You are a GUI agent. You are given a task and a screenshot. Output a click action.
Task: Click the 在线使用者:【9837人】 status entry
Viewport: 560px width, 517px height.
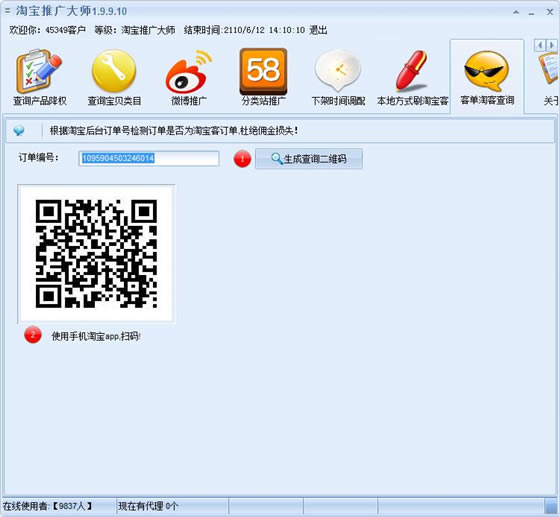click(48, 506)
